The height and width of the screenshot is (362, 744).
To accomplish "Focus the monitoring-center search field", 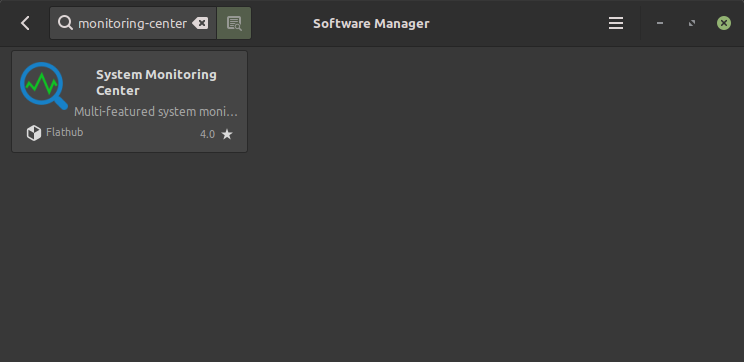I will [133, 23].
